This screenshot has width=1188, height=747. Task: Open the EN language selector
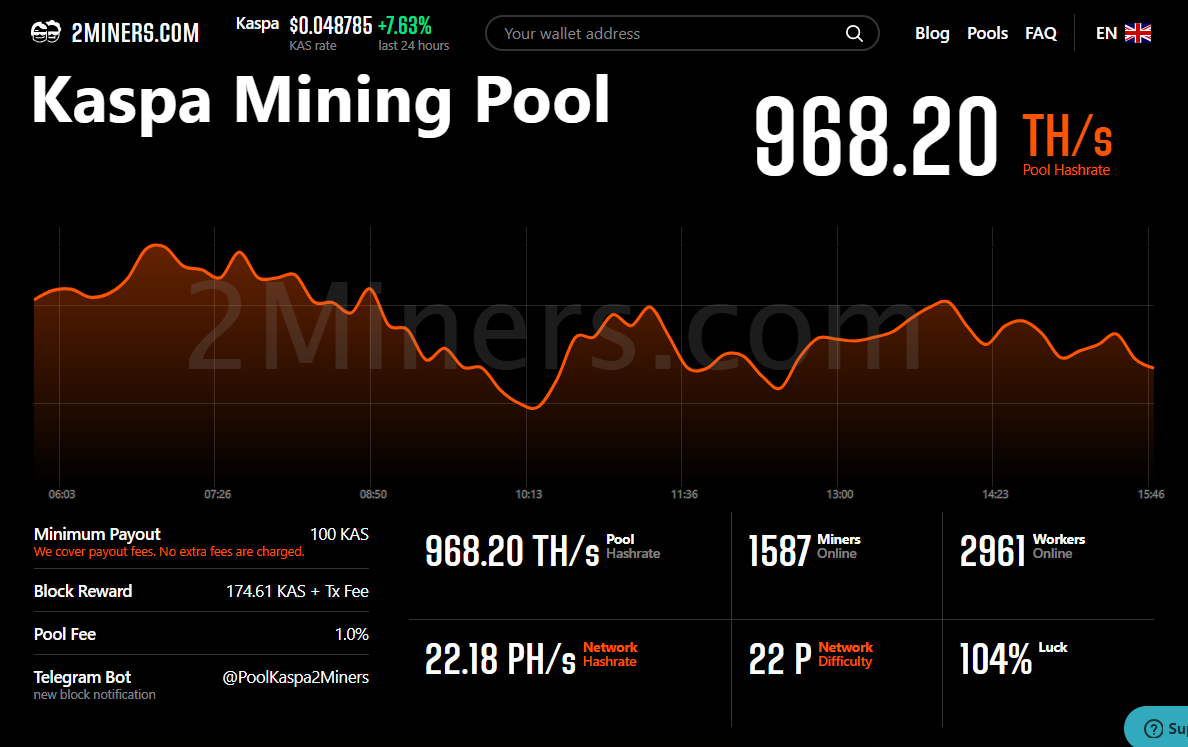pos(1123,33)
